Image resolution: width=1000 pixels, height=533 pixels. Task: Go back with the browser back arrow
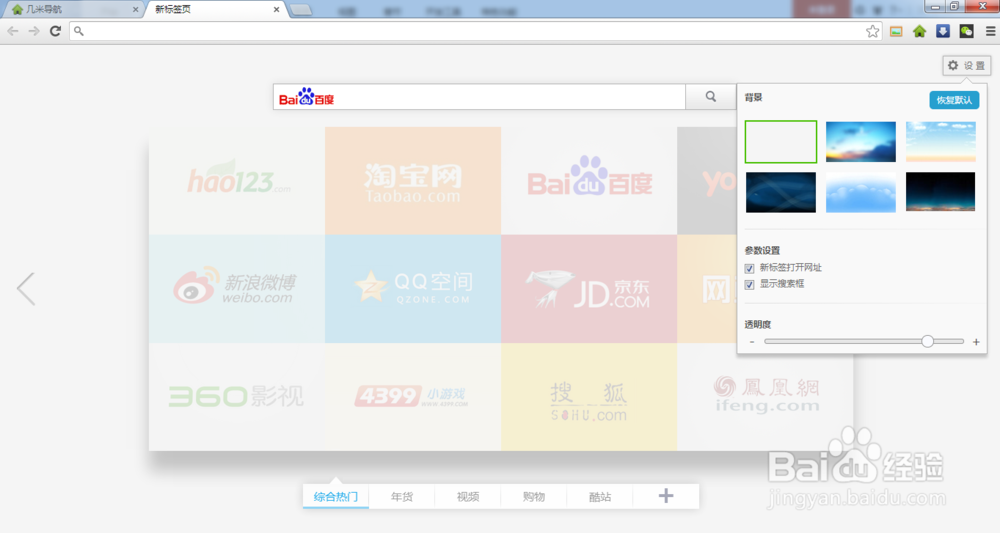(x=13, y=31)
